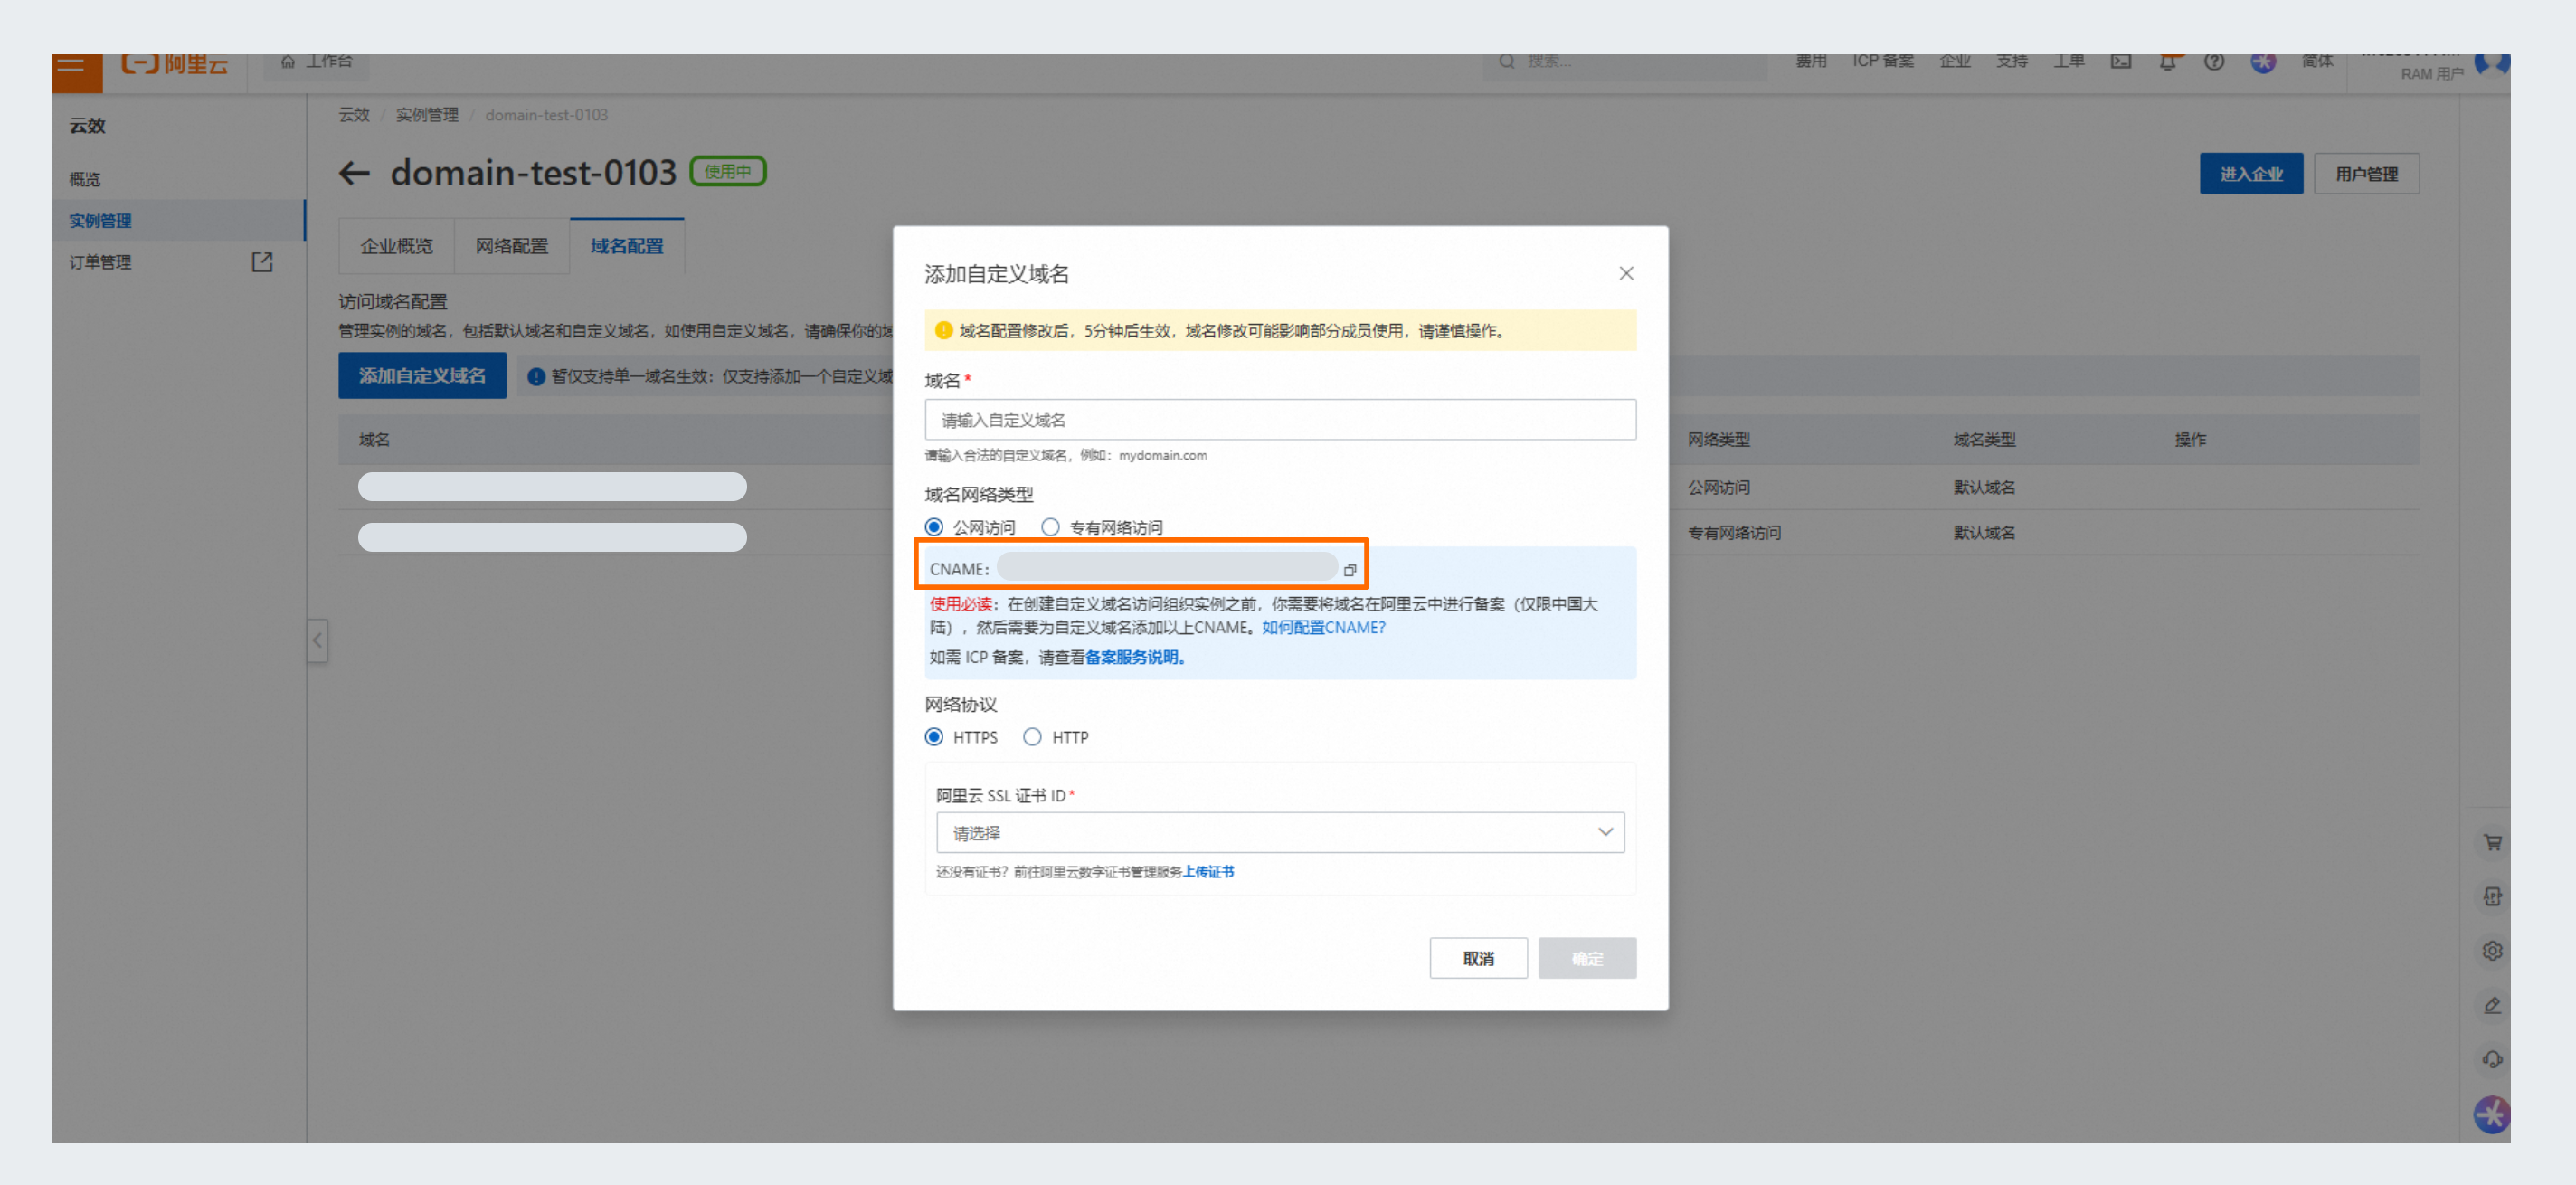Image resolution: width=2576 pixels, height=1185 pixels.
Task: Open 概览 in the left menu
Action: 85,179
